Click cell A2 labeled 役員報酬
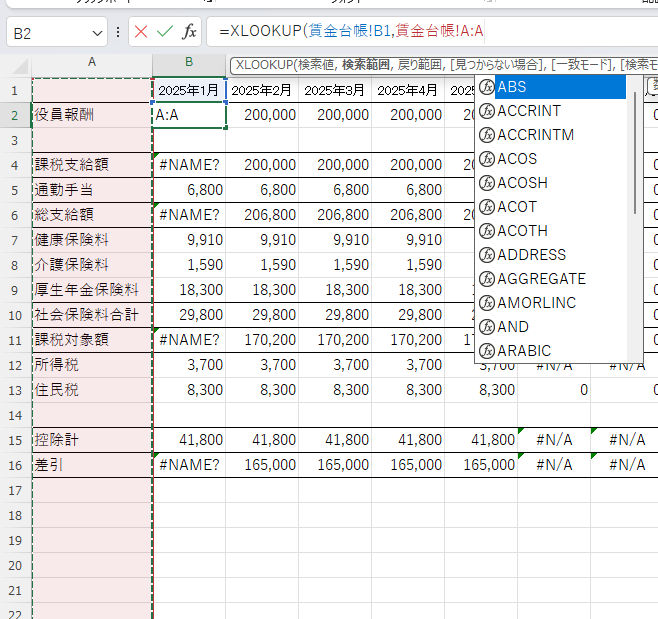 pyautogui.click(x=92, y=115)
